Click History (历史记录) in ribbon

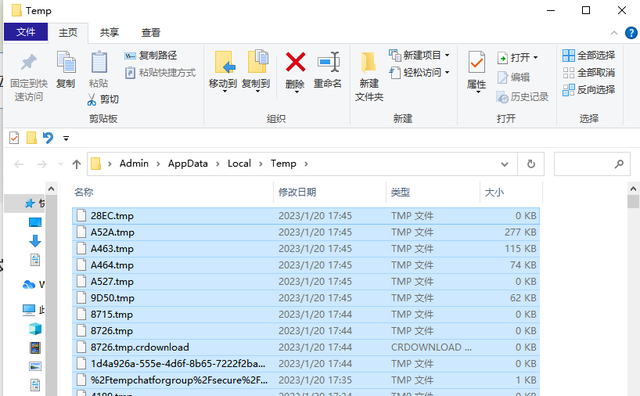(522, 97)
